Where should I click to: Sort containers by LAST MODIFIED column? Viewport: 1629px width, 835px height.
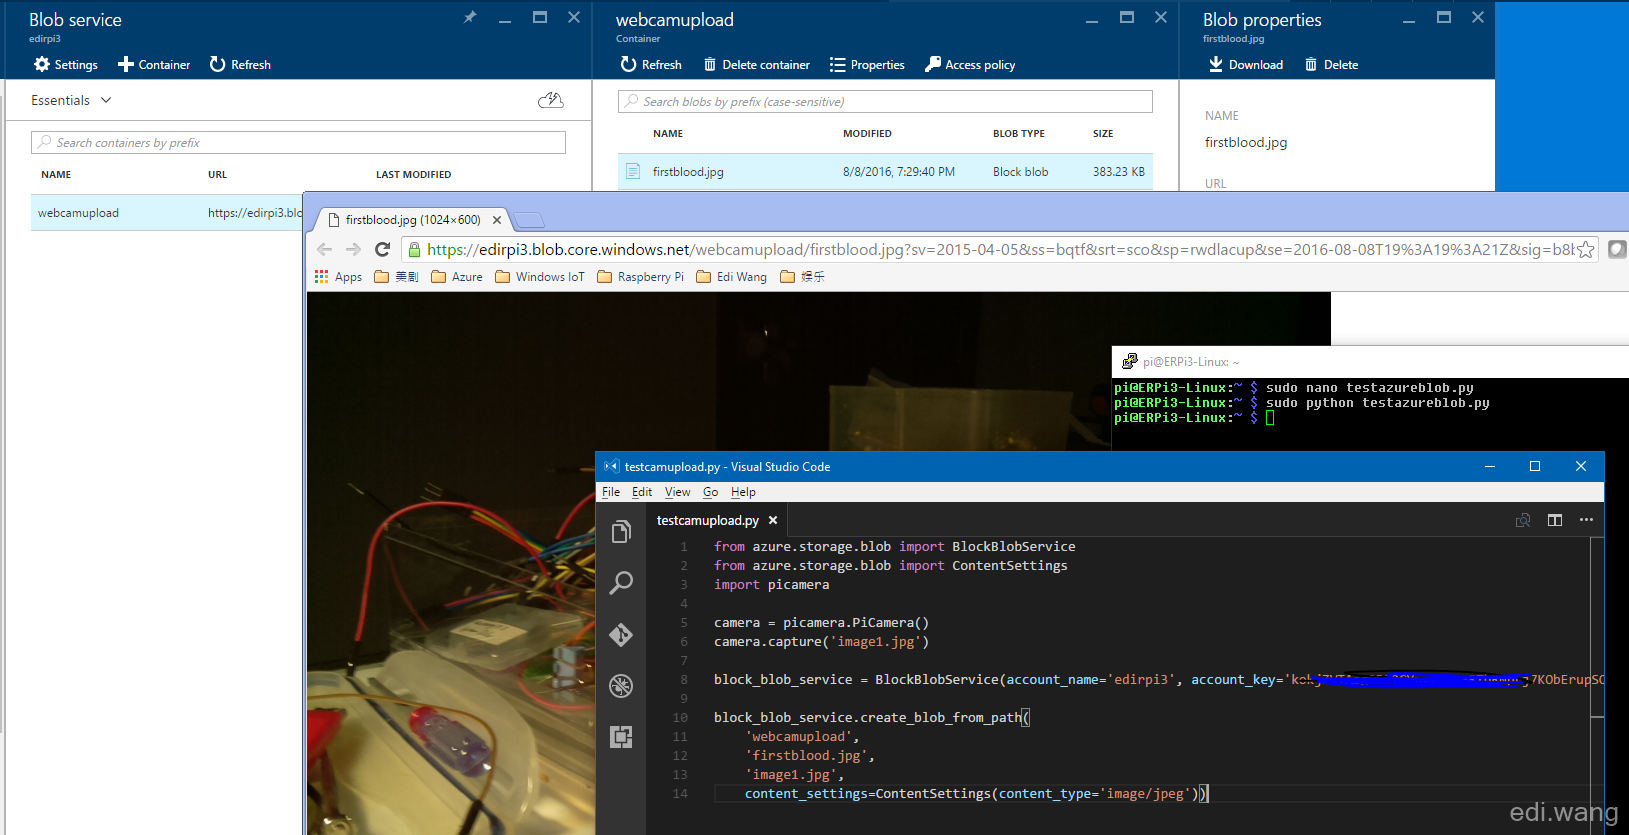click(x=413, y=175)
